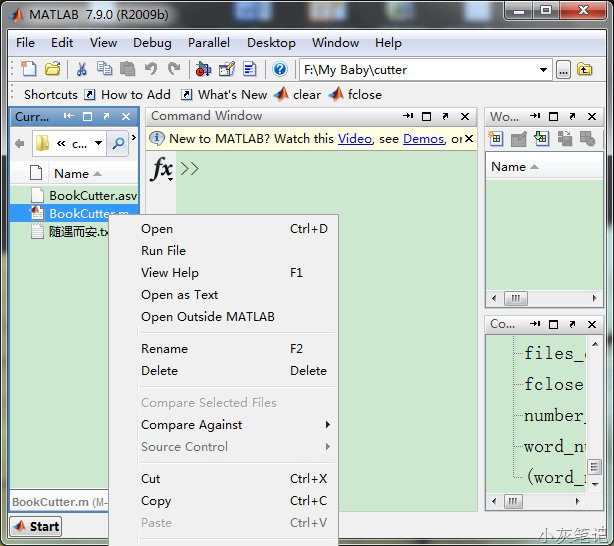Click the New M-File icon in toolbar
The image size is (614, 546).
pos(29,69)
